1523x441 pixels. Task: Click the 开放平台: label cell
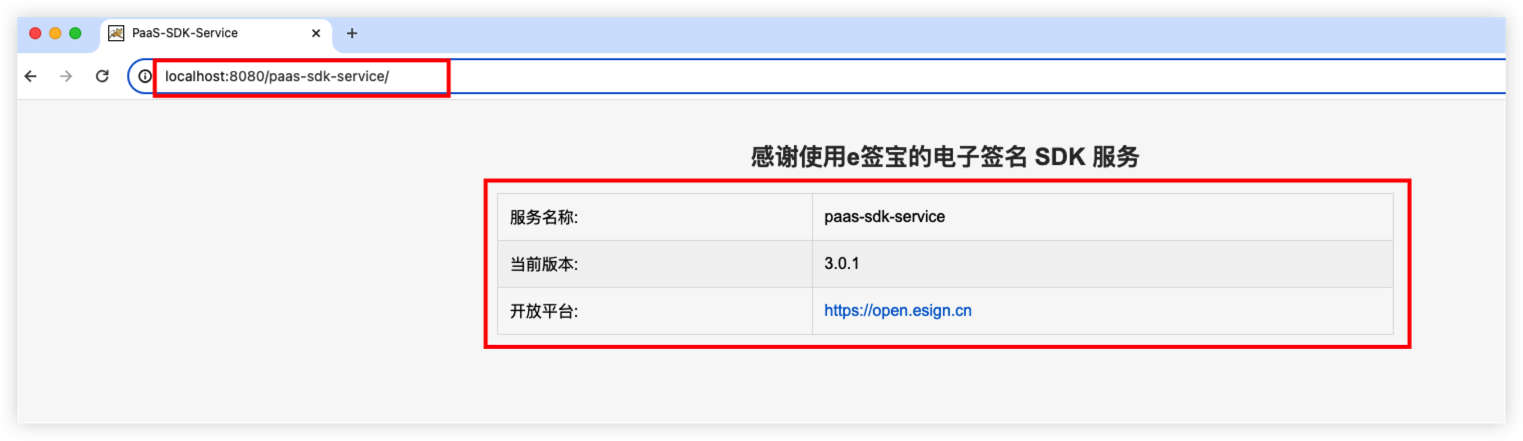point(655,311)
